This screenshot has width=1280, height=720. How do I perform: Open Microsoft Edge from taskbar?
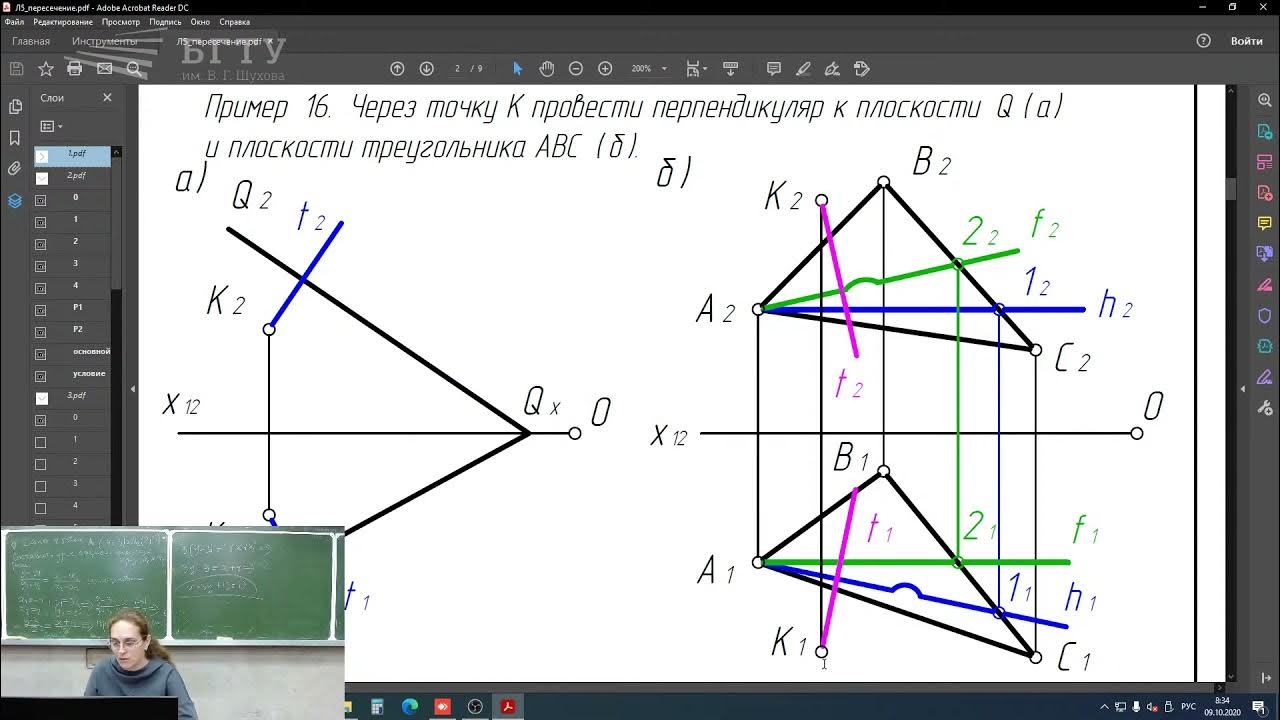pyautogui.click(x=409, y=707)
